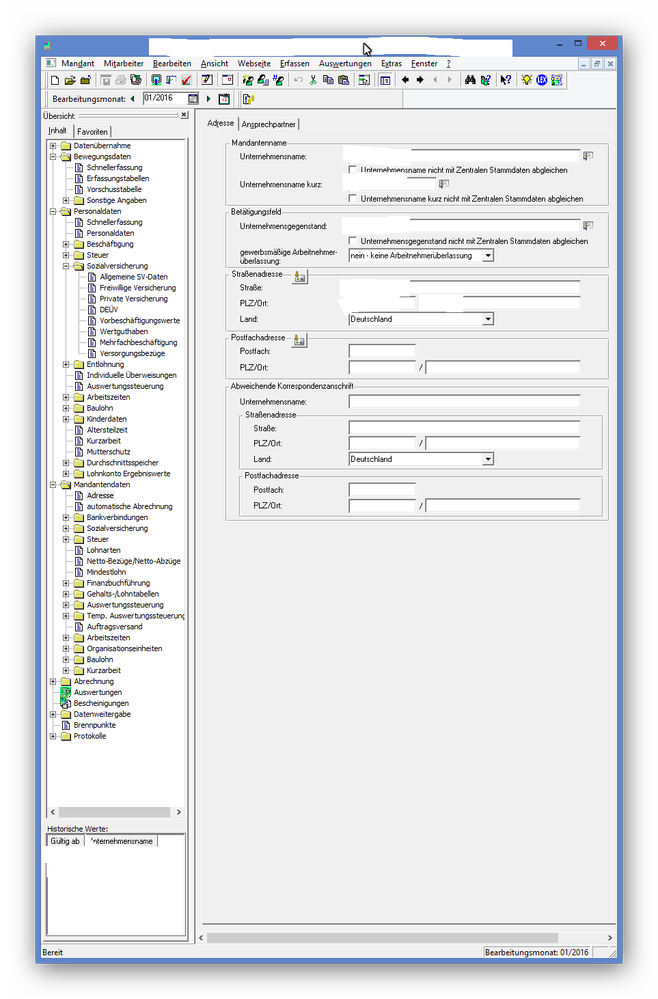Toggle 'Unternehmensgegenstand nicht mit Zentralen Stammdaten abgleichen' checkbox
Viewport: 658px width, 999px height.
point(353,241)
